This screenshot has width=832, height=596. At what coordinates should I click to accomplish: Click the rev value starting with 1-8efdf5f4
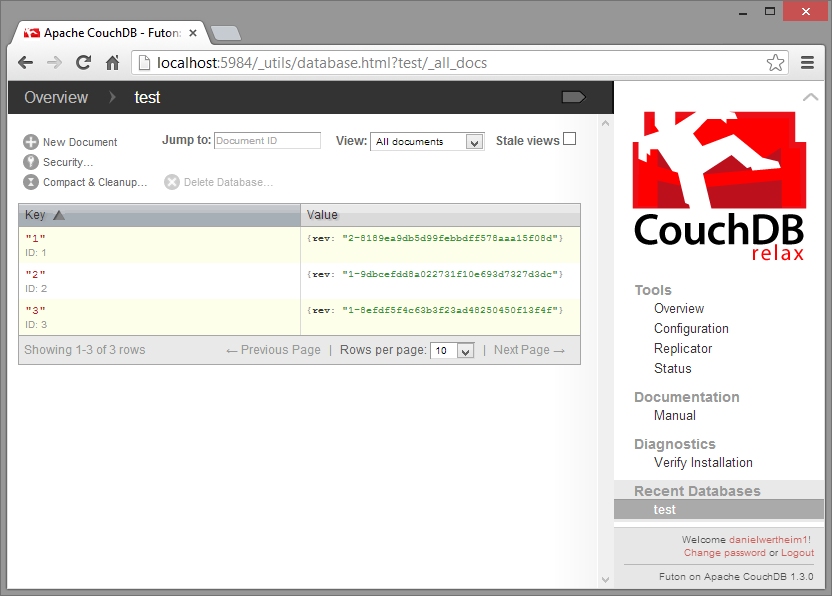coord(450,310)
